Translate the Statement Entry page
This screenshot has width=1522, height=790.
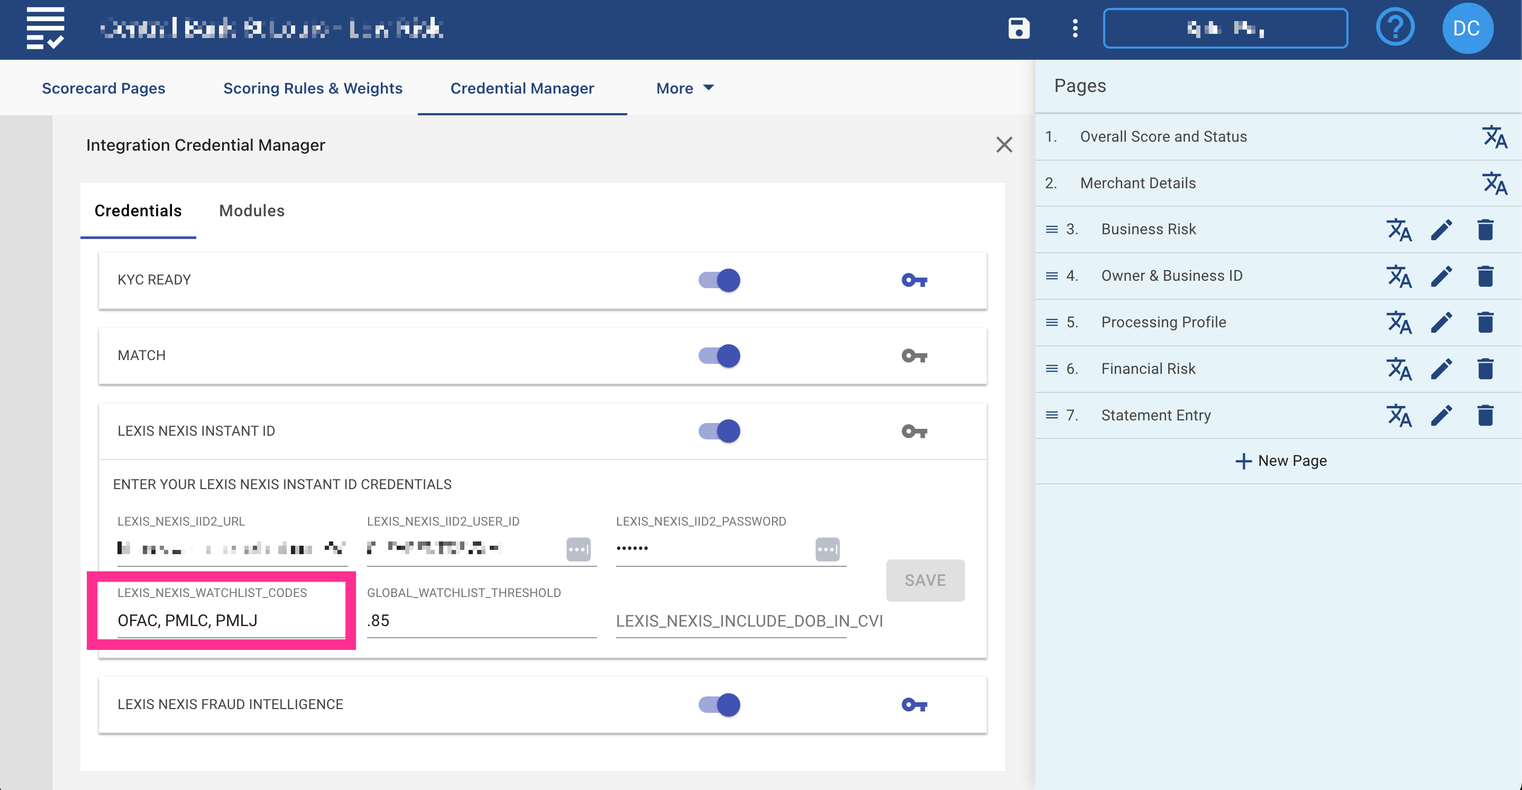pyautogui.click(x=1399, y=415)
